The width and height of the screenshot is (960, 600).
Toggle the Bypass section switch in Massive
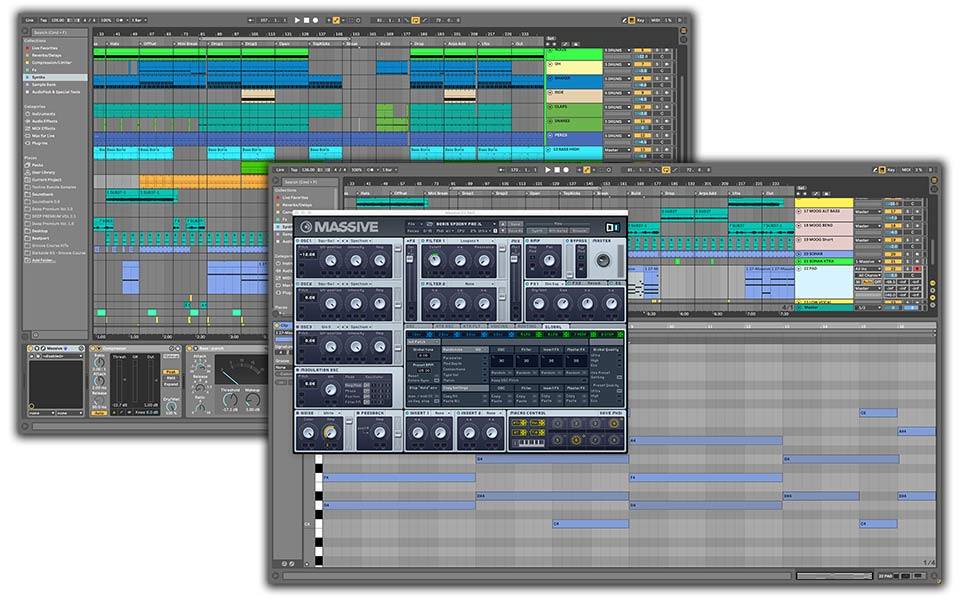(x=567, y=241)
